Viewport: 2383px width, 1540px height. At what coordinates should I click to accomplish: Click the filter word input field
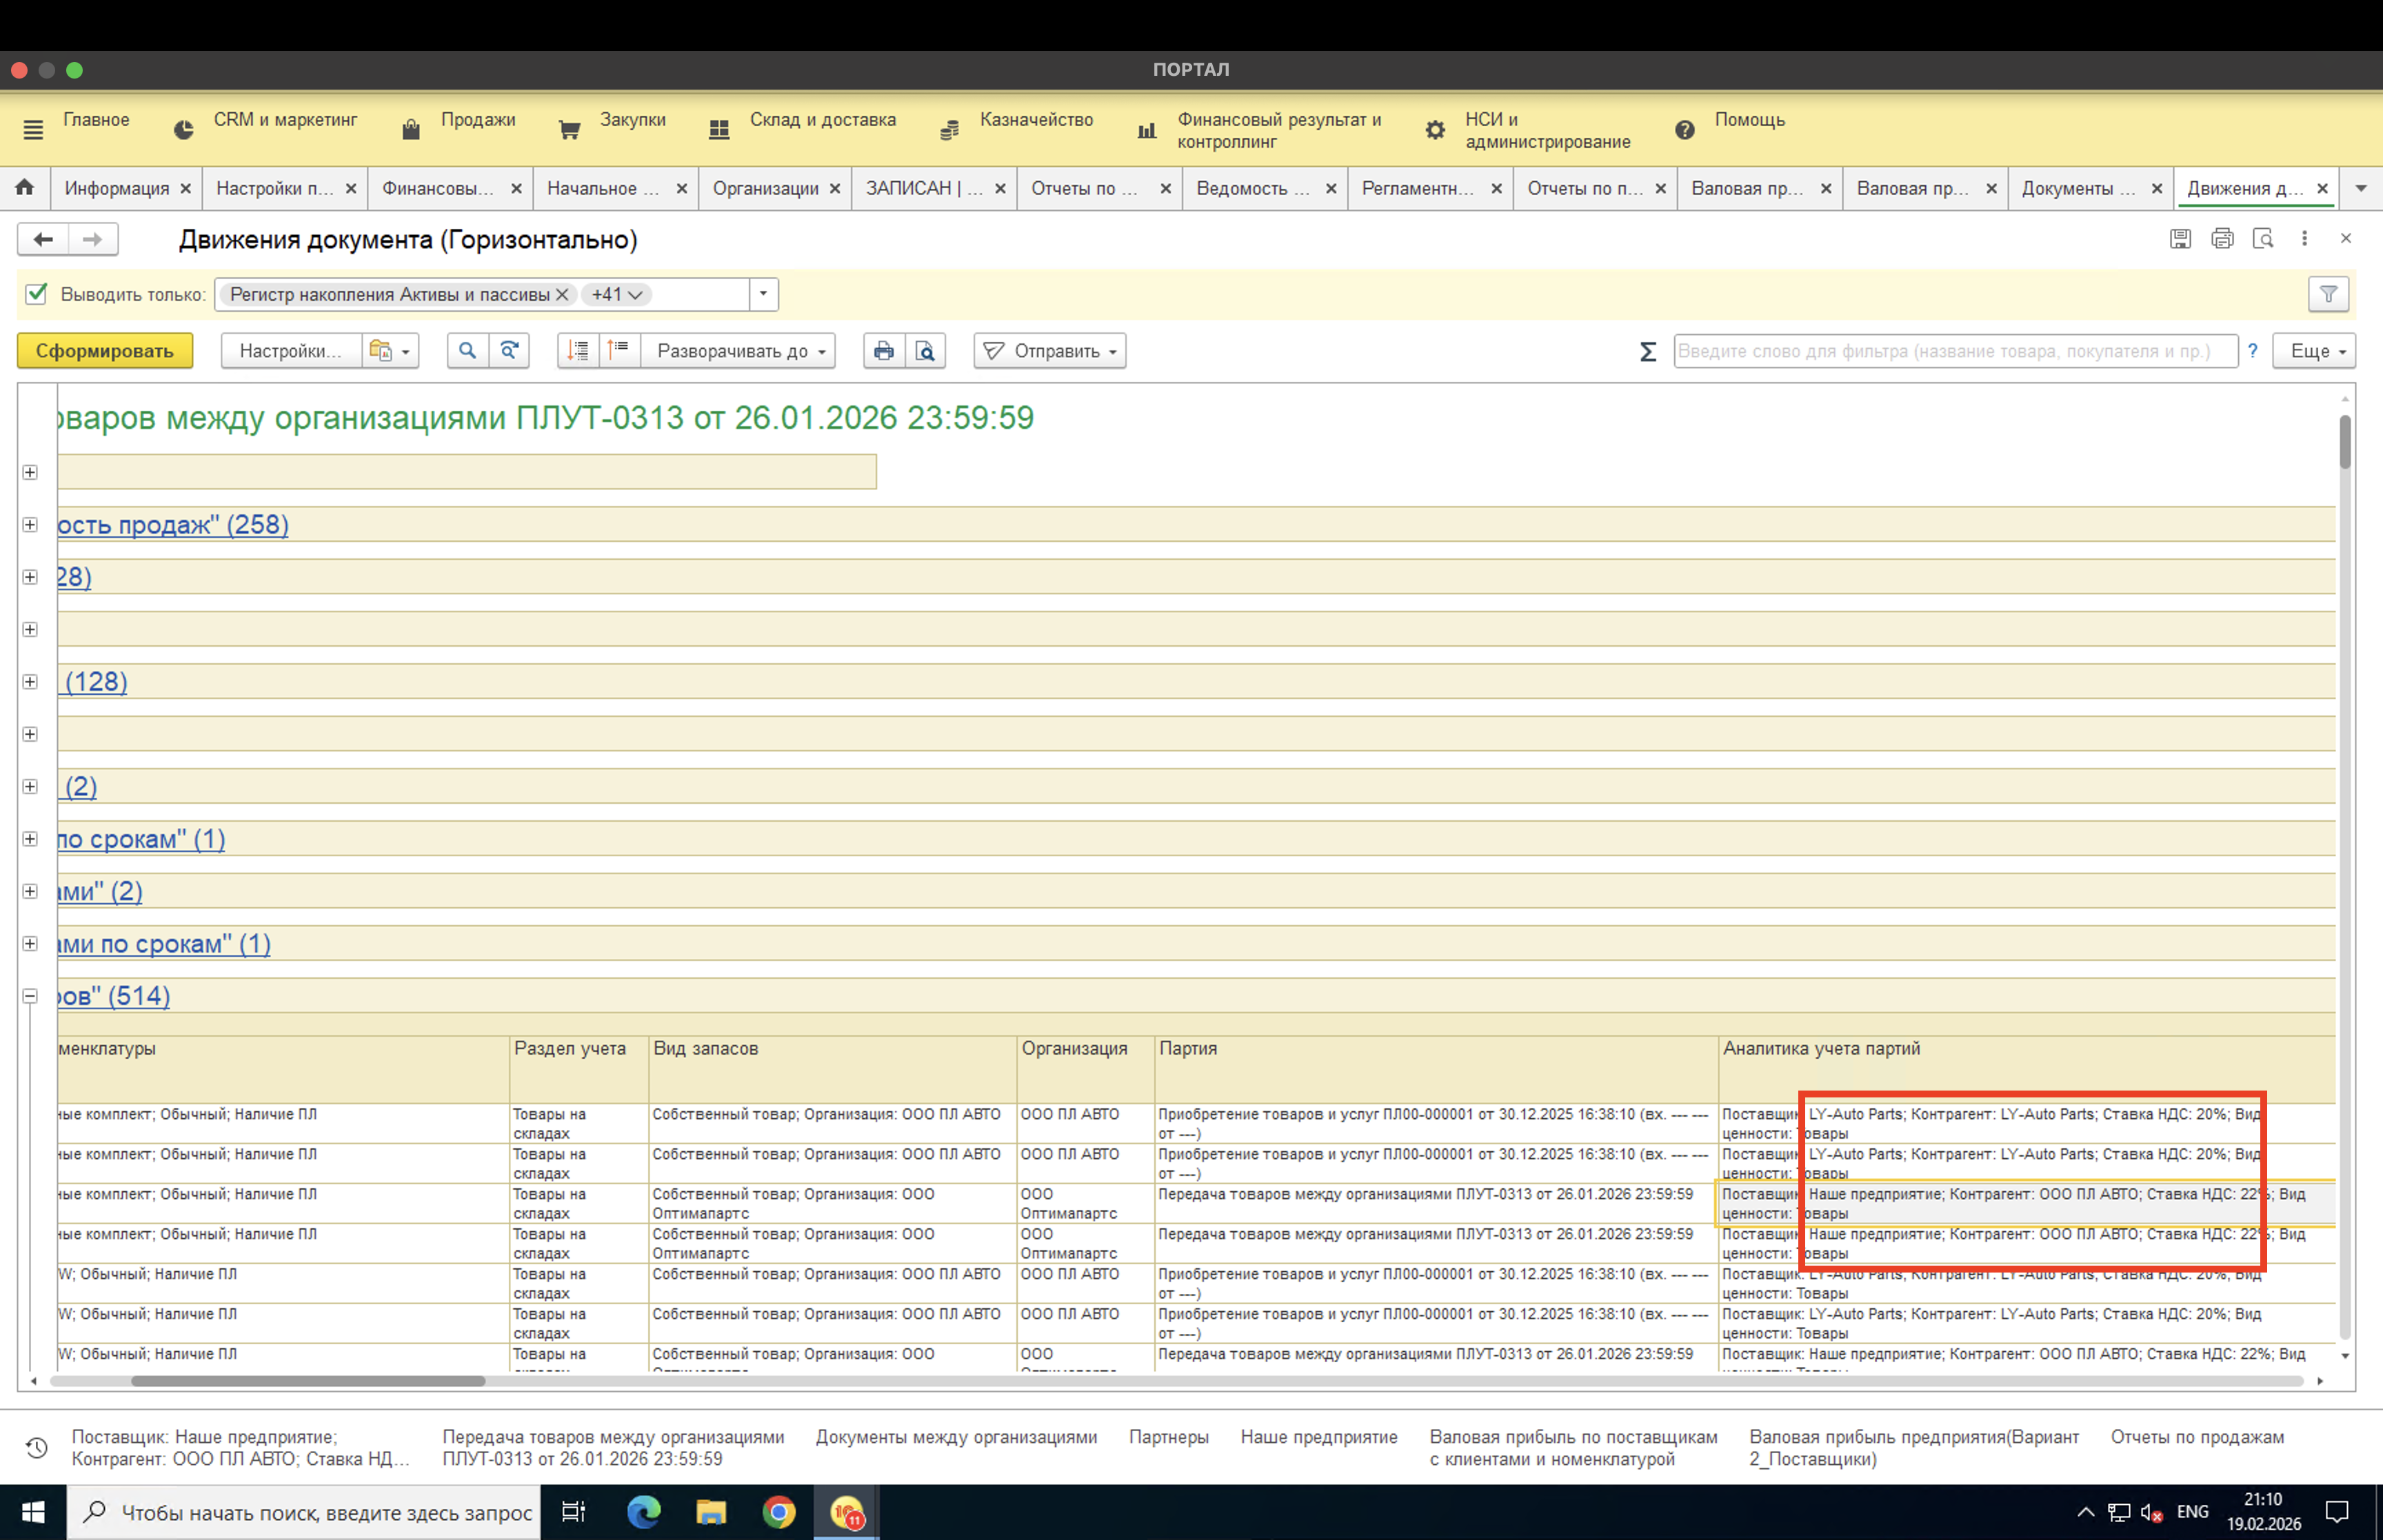point(1954,351)
